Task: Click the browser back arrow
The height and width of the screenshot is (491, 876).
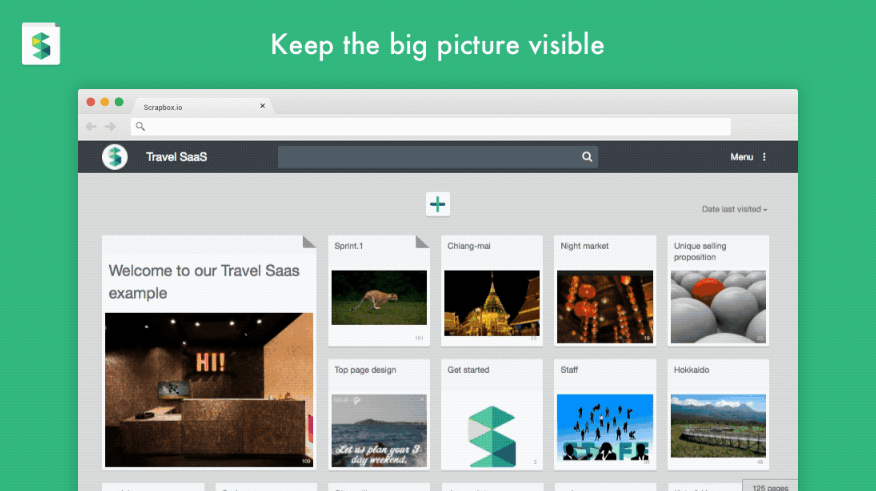Action: 91,127
